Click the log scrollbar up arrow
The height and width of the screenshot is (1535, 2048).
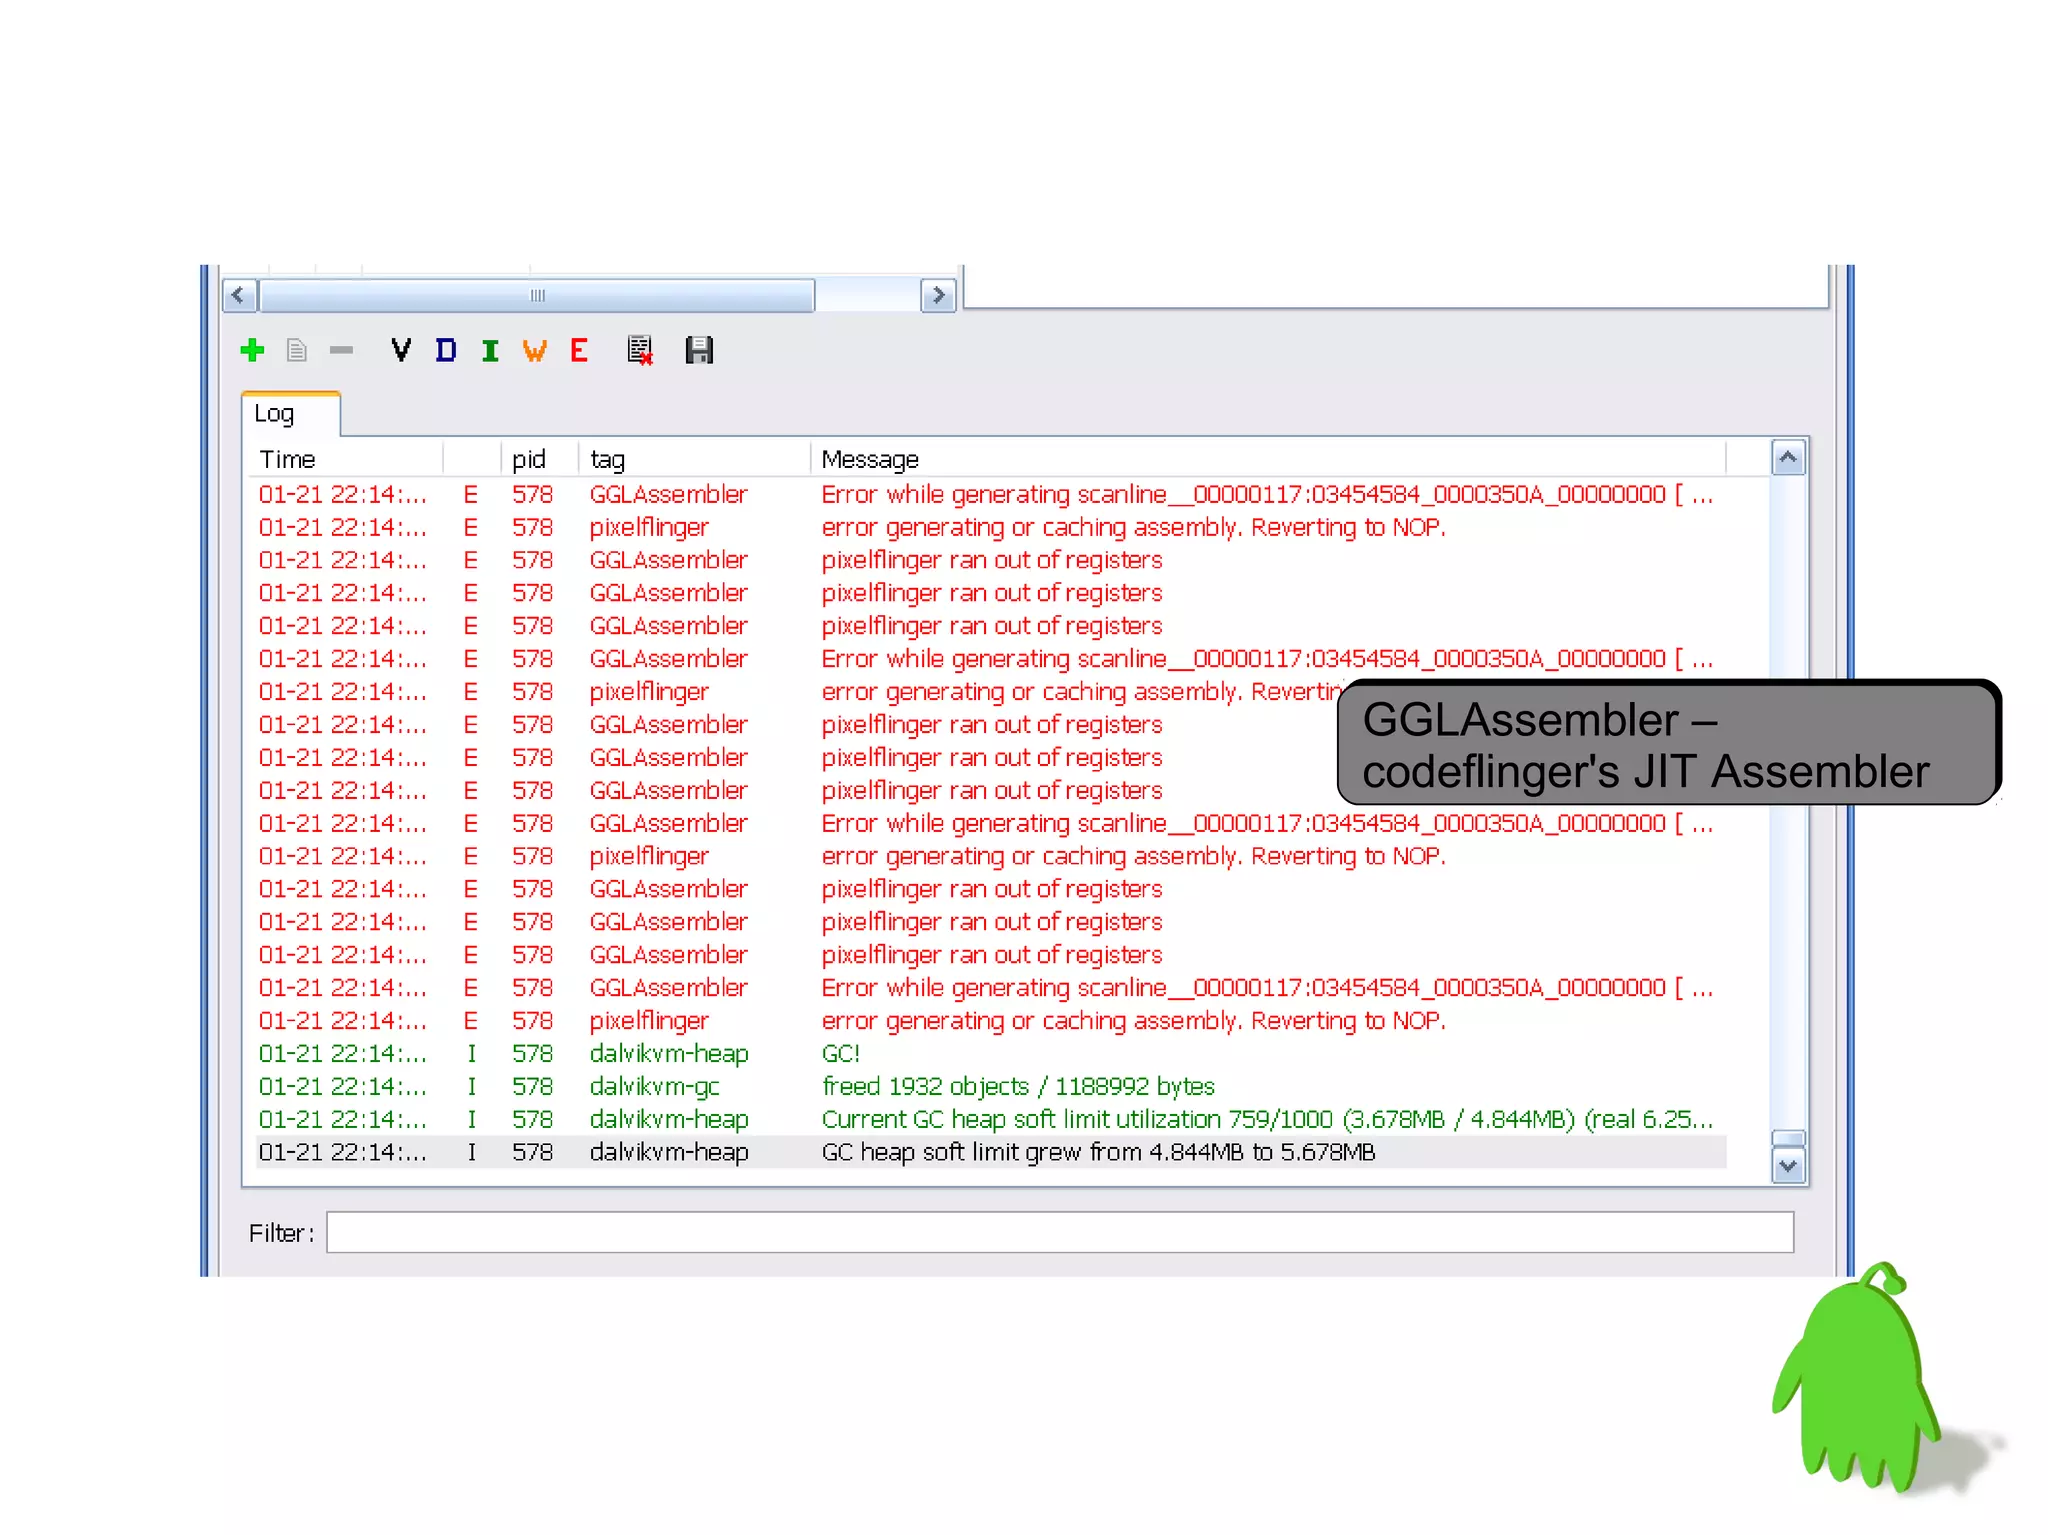tap(1788, 458)
